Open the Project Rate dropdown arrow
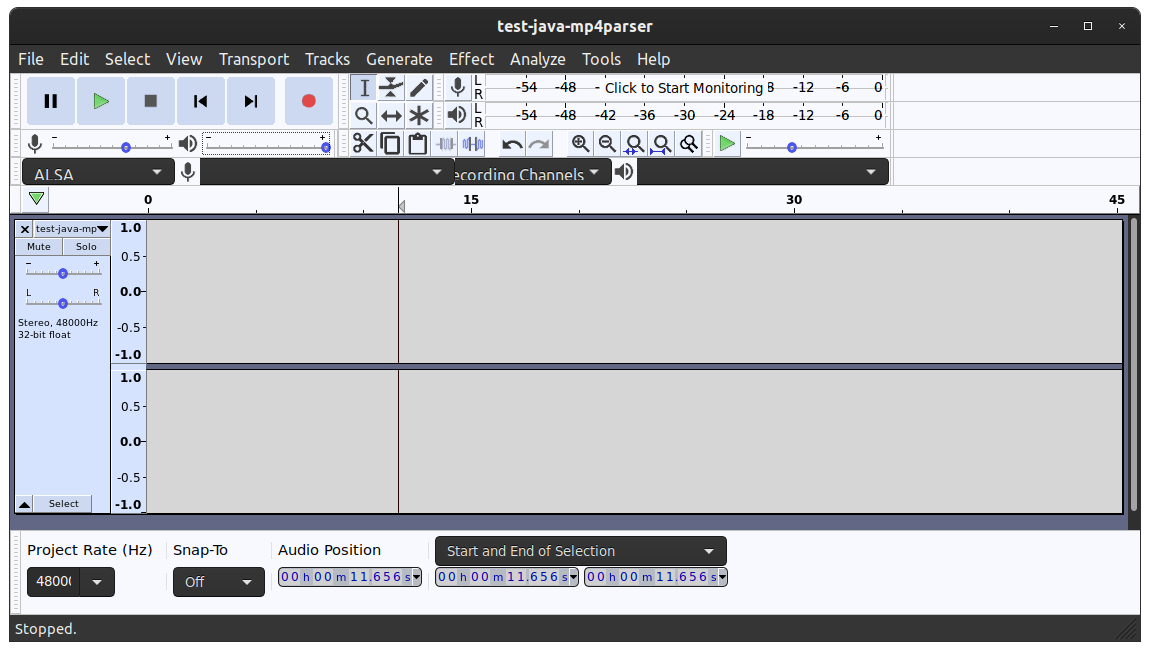This screenshot has width=1150, height=651. [x=97, y=583]
